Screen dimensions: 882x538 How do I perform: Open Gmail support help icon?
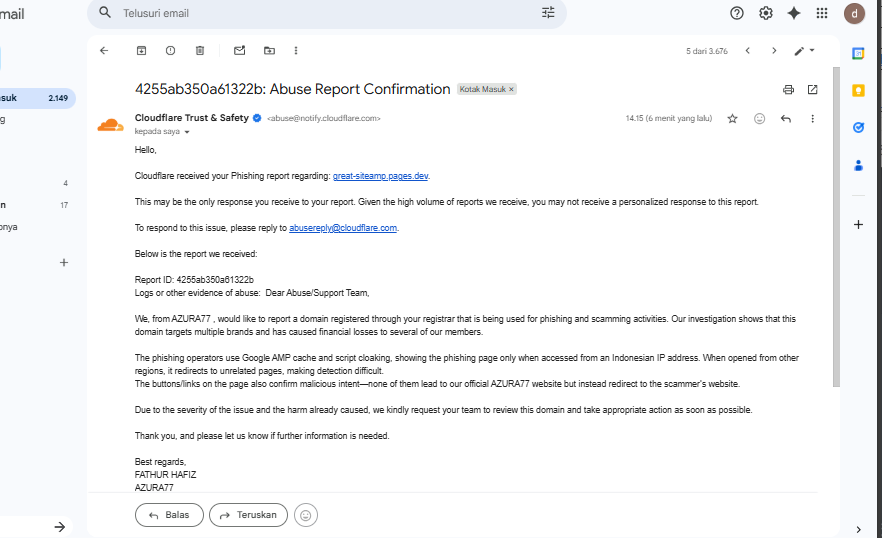(737, 13)
